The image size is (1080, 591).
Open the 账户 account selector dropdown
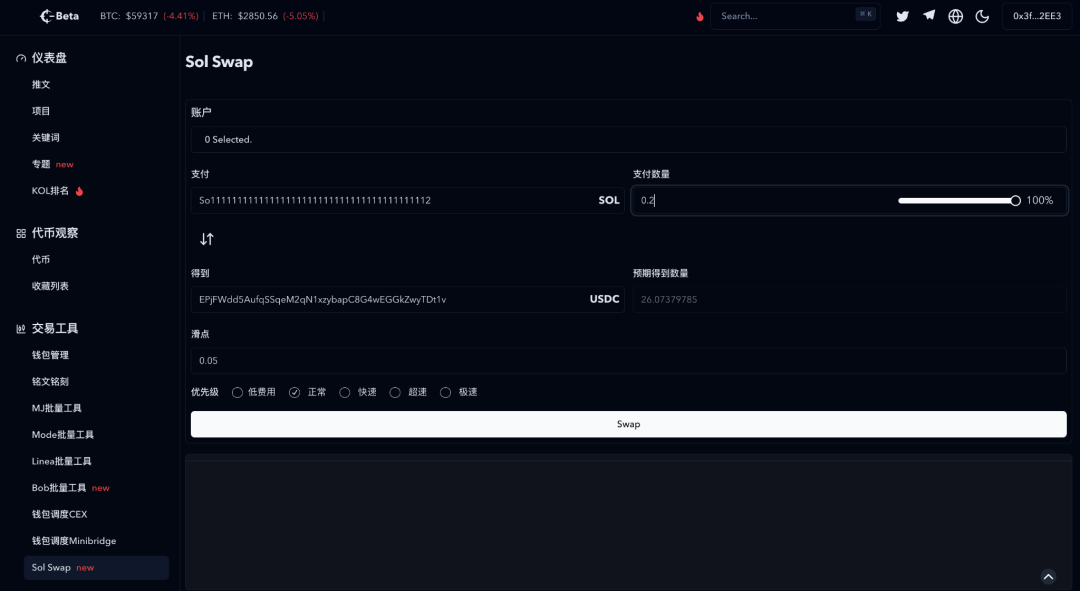(x=628, y=139)
